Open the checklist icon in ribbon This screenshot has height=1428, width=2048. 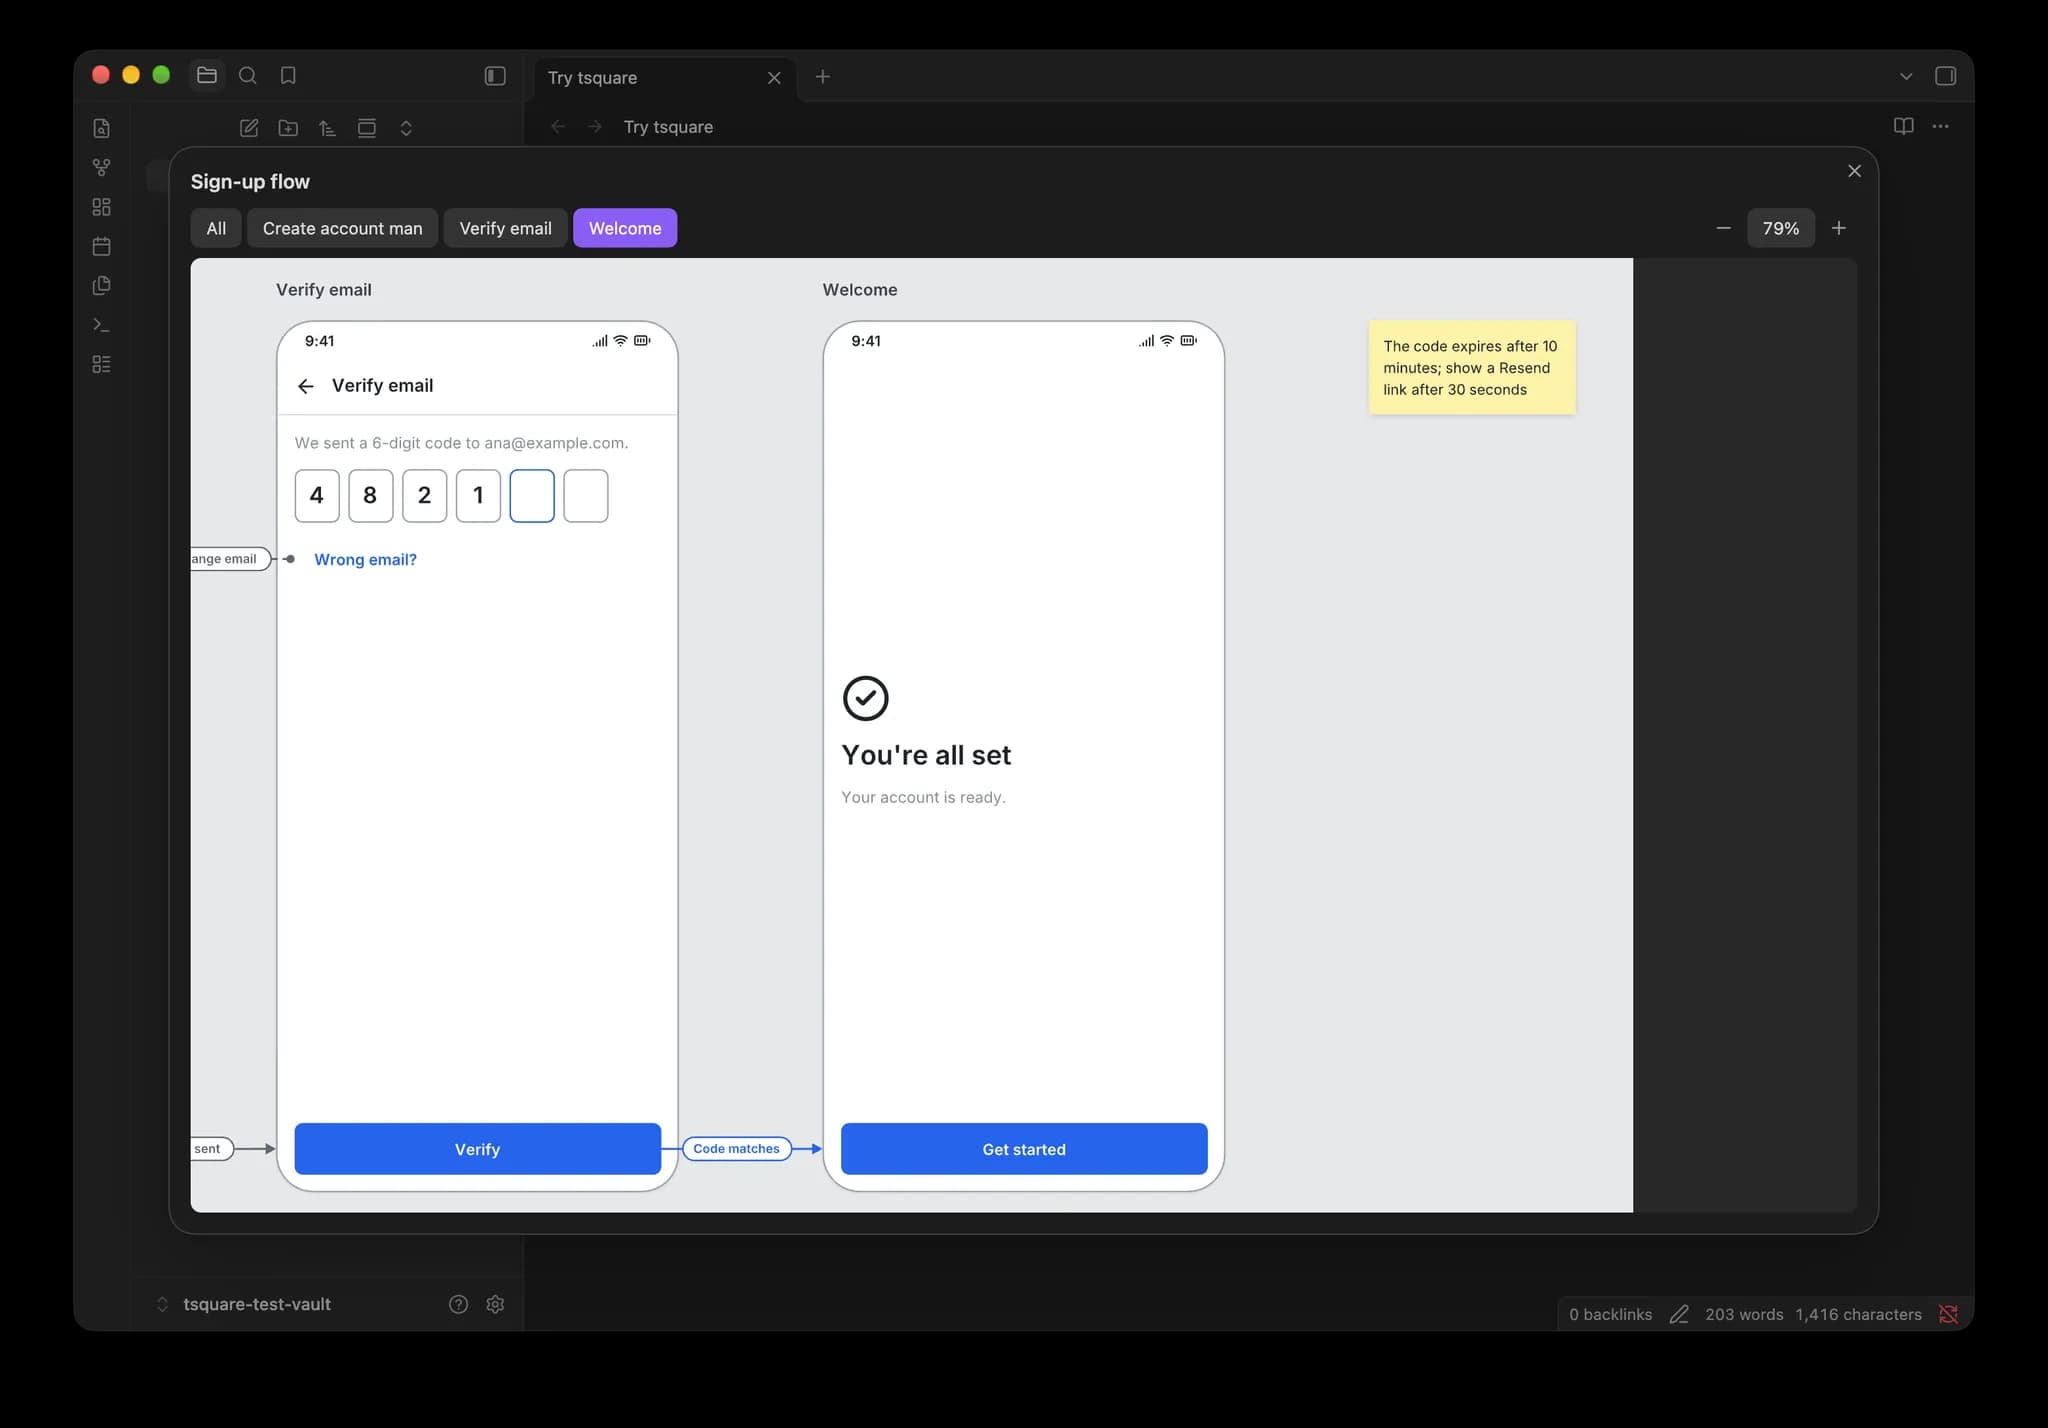[x=101, y=364]
